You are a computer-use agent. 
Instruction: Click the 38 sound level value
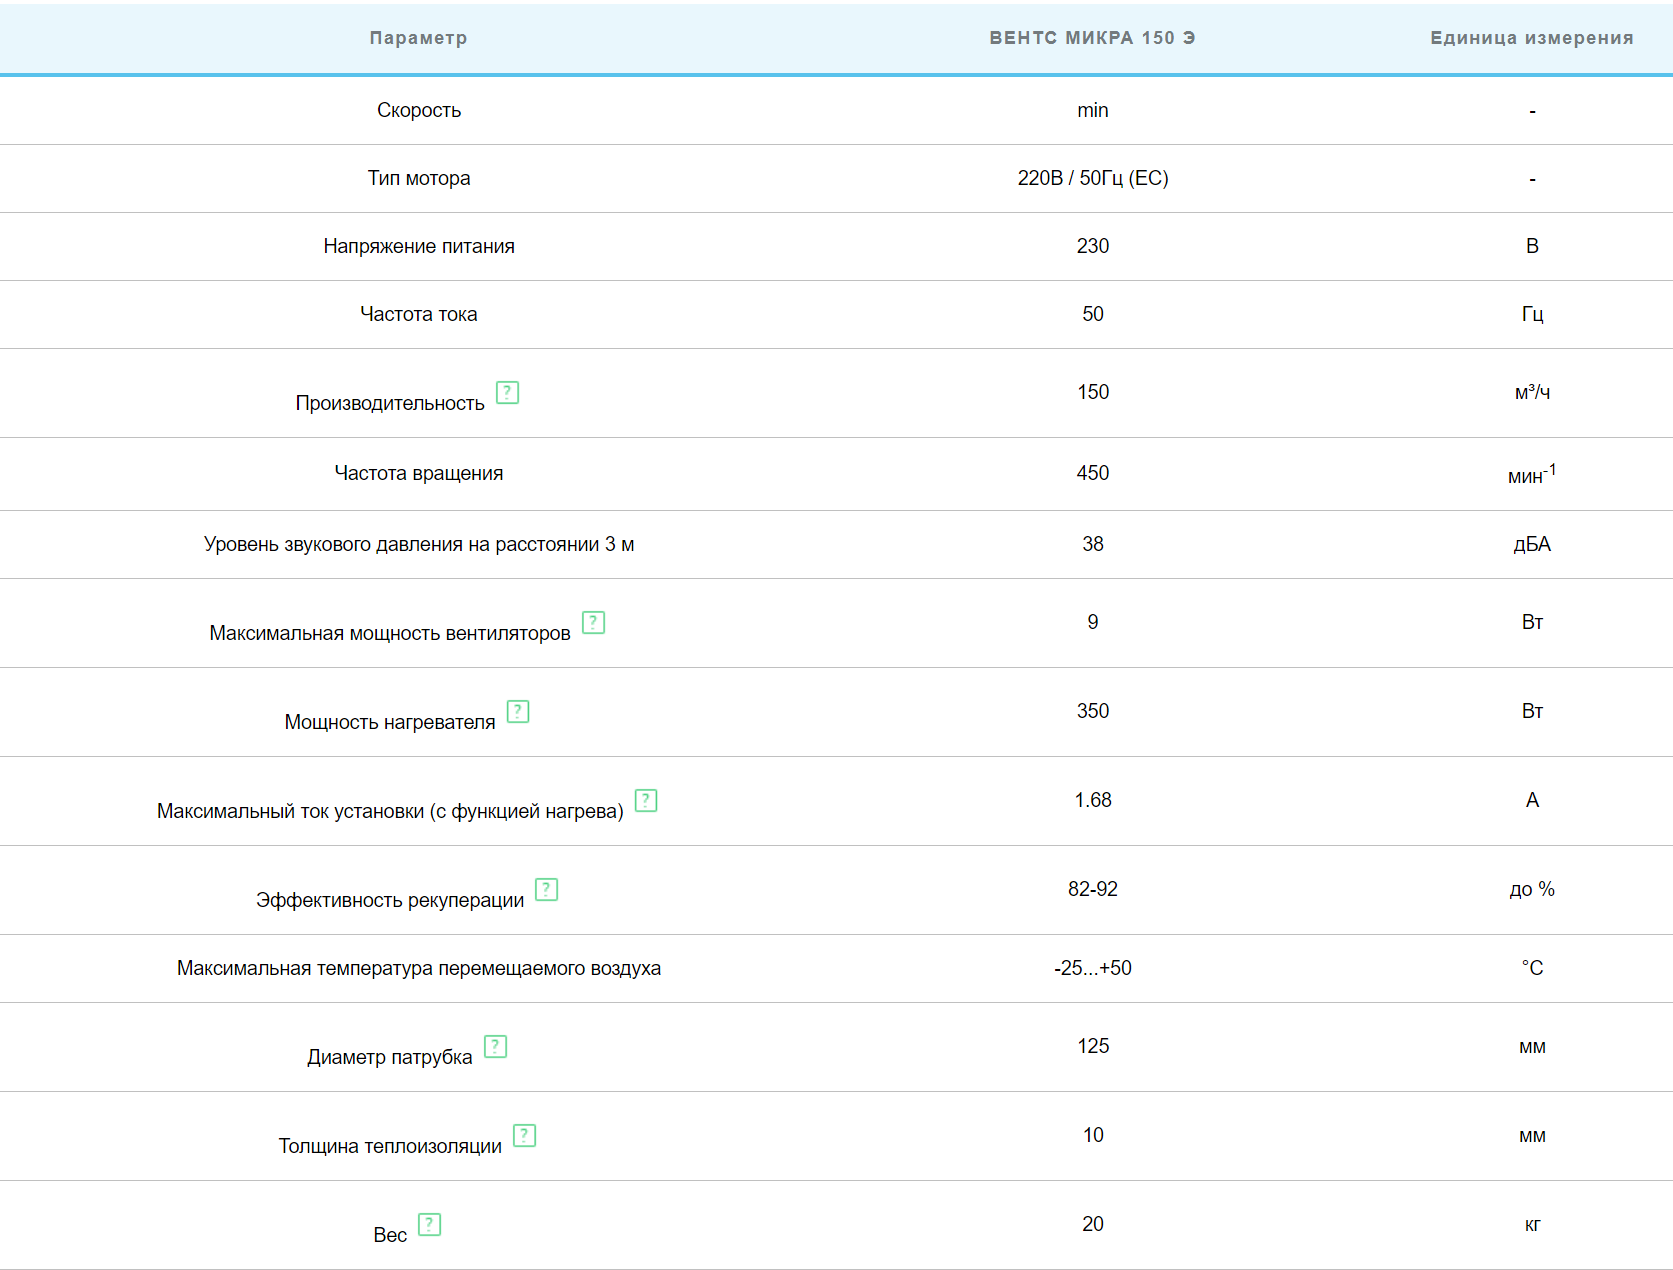(x=1093, y=544)
